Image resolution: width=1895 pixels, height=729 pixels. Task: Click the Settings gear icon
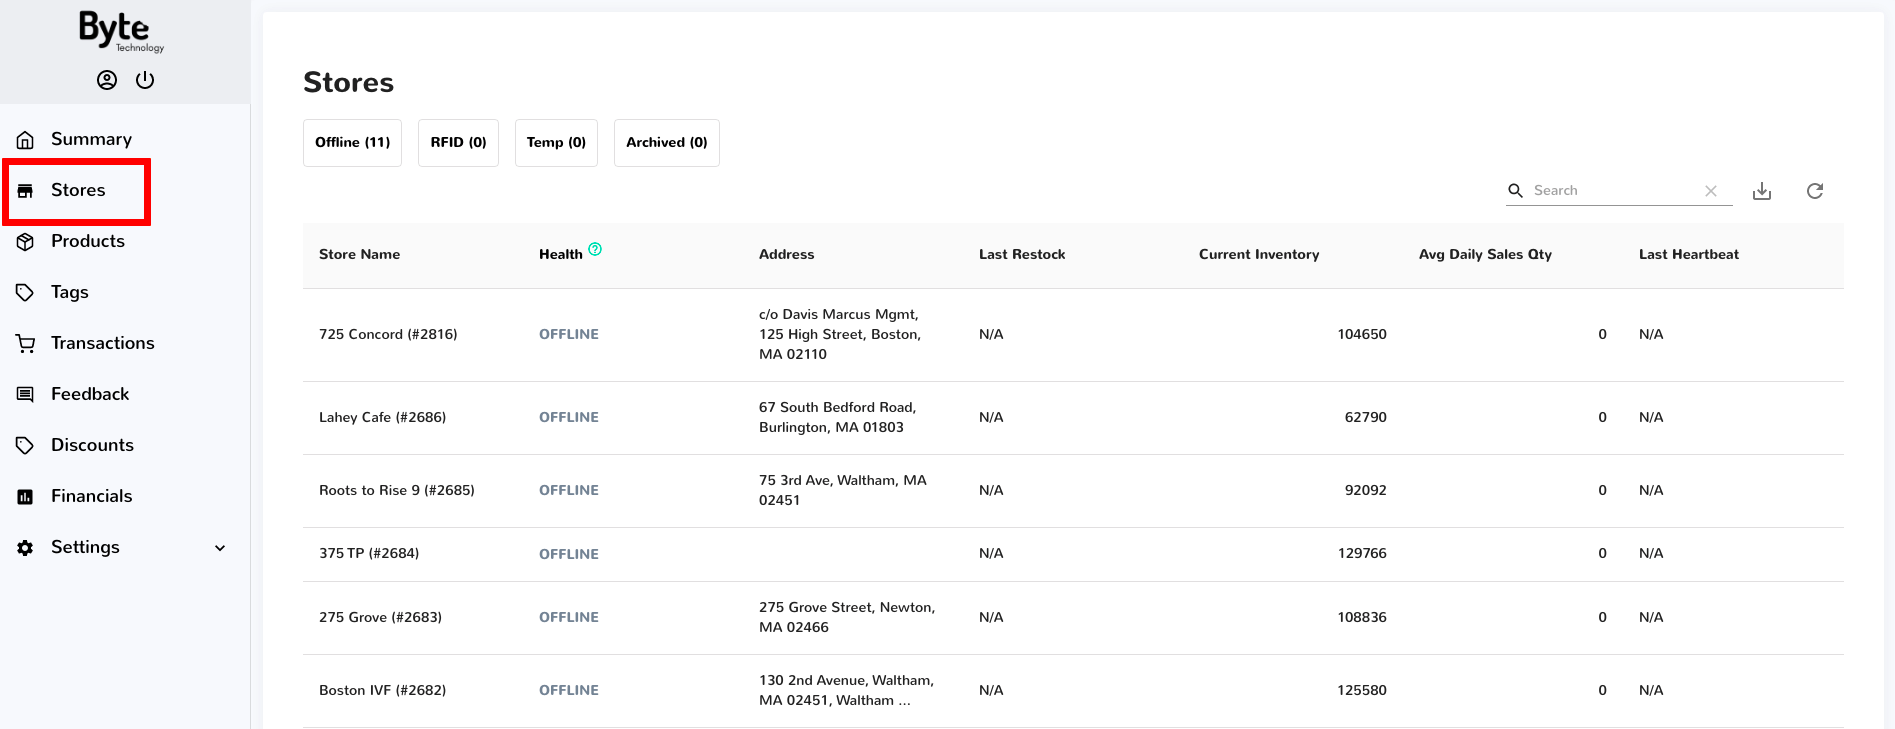[25, 548]
